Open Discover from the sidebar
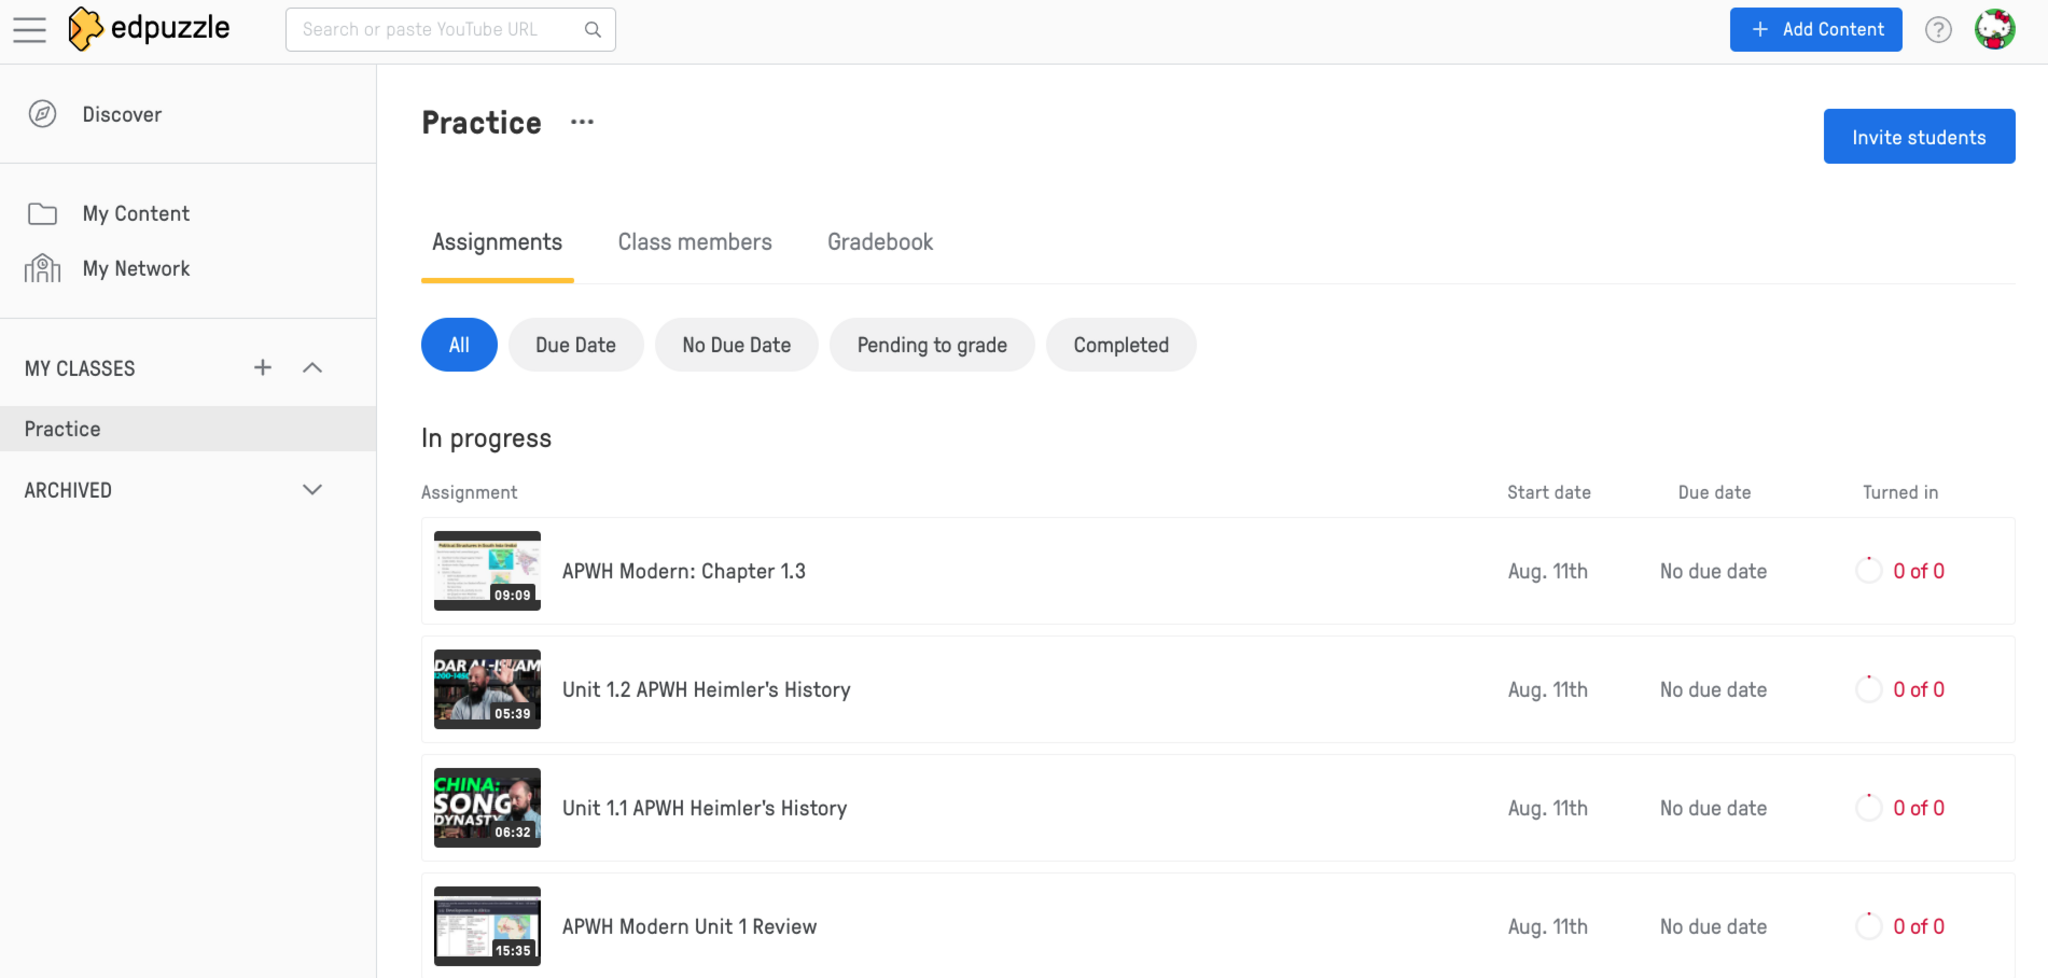Screen dimensions: 2048x978 tap(121, 115)
